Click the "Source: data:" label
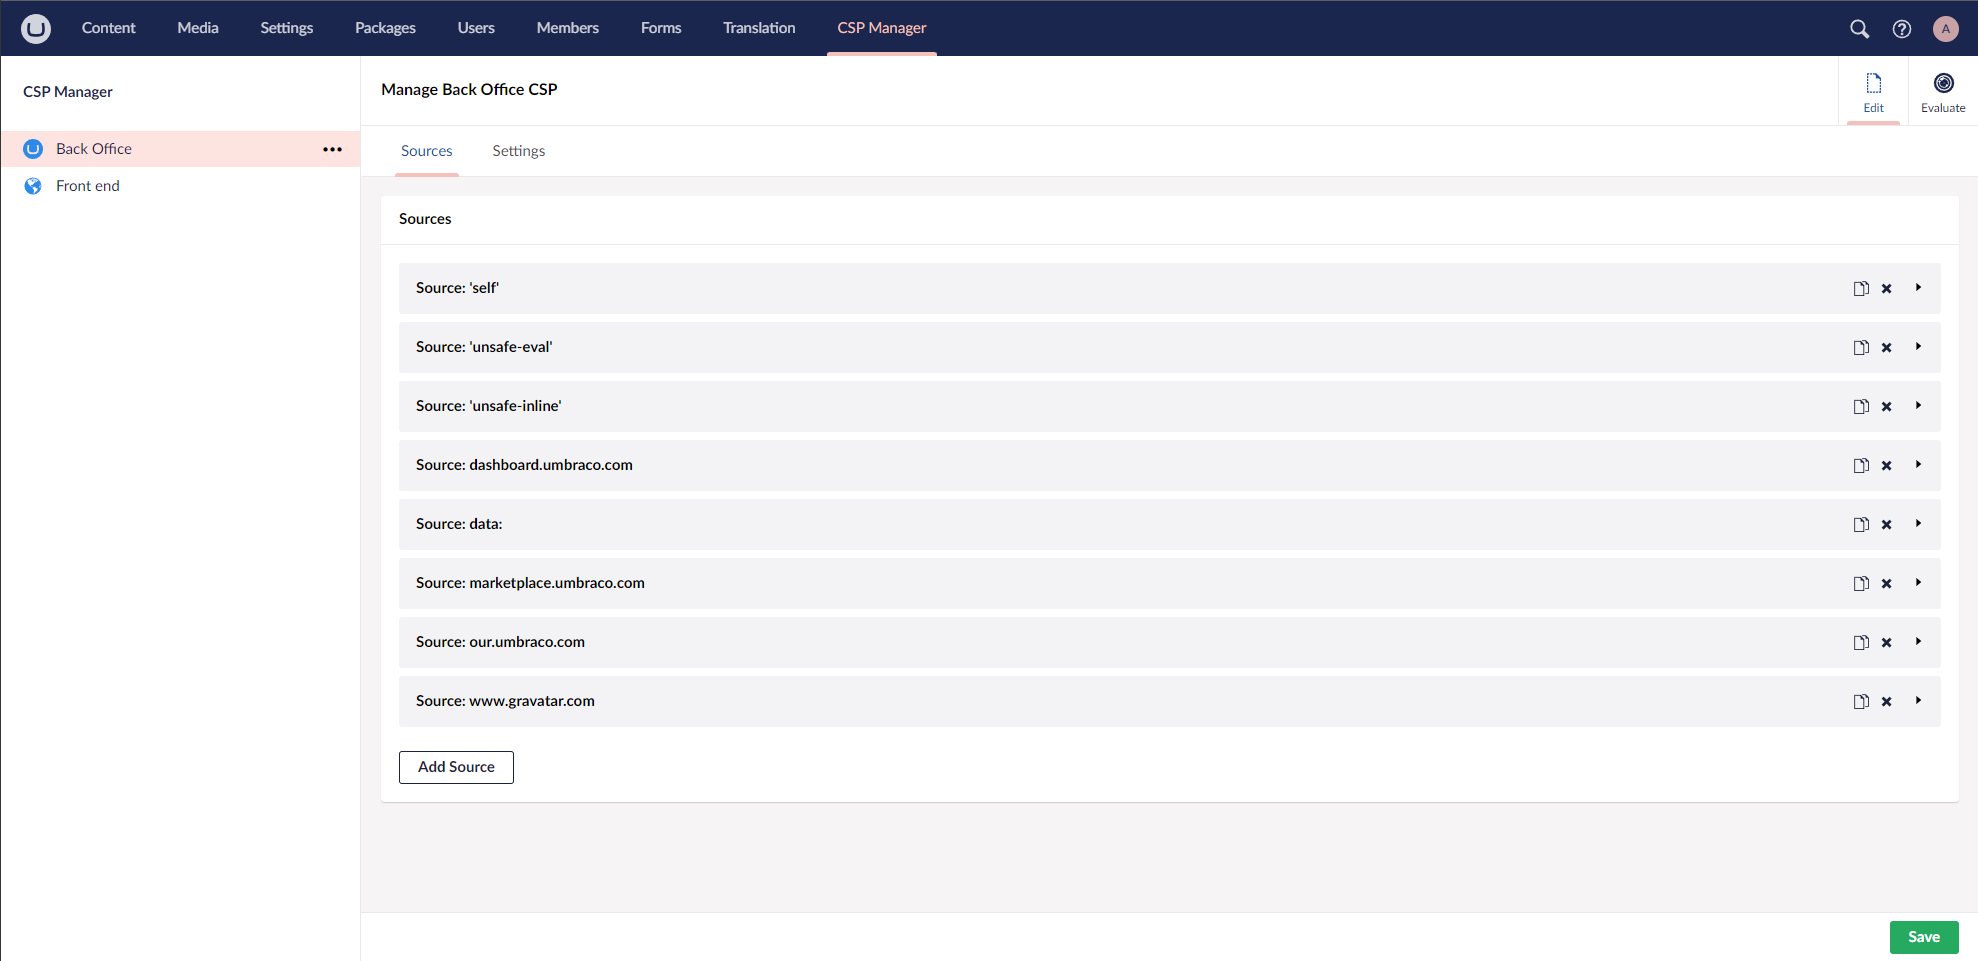 click(459, 524)
